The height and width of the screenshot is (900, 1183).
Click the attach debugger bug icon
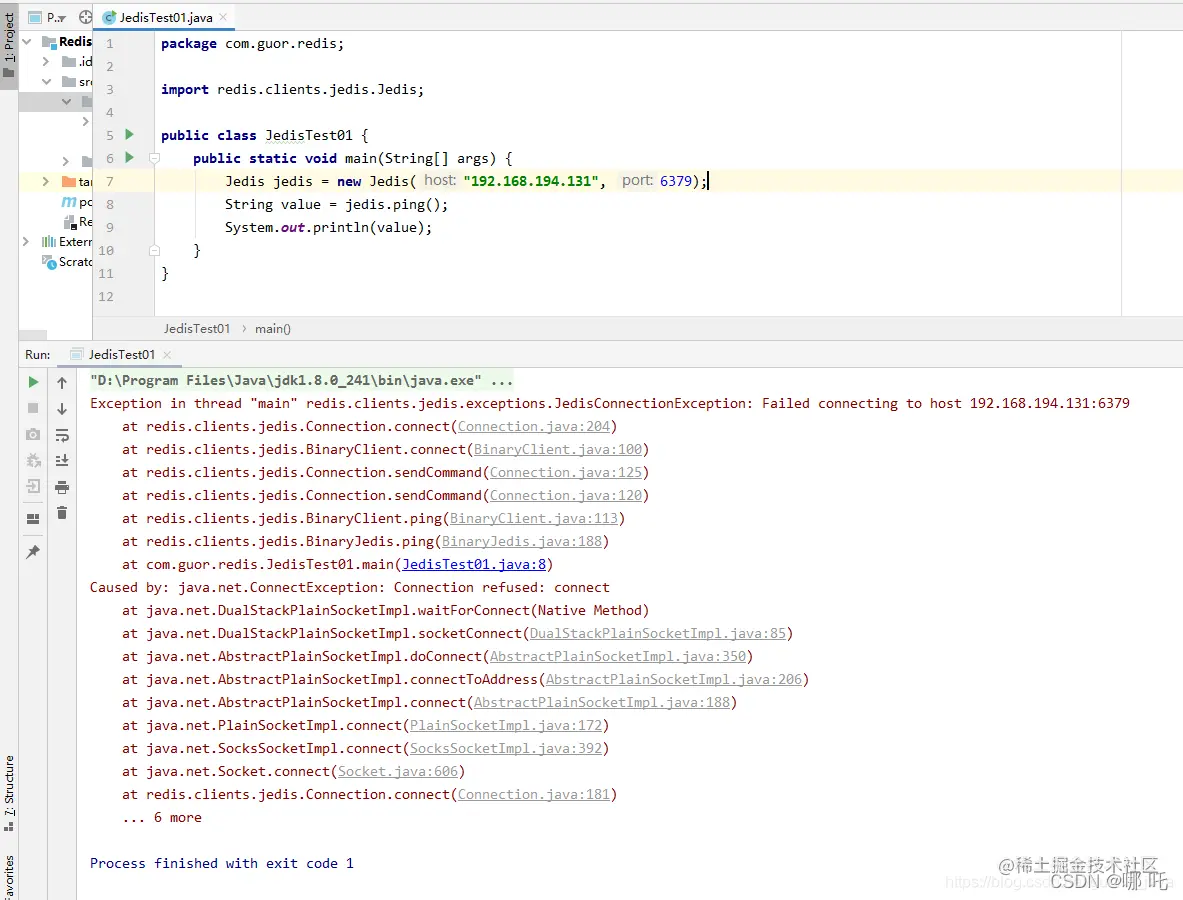[33, 460]
